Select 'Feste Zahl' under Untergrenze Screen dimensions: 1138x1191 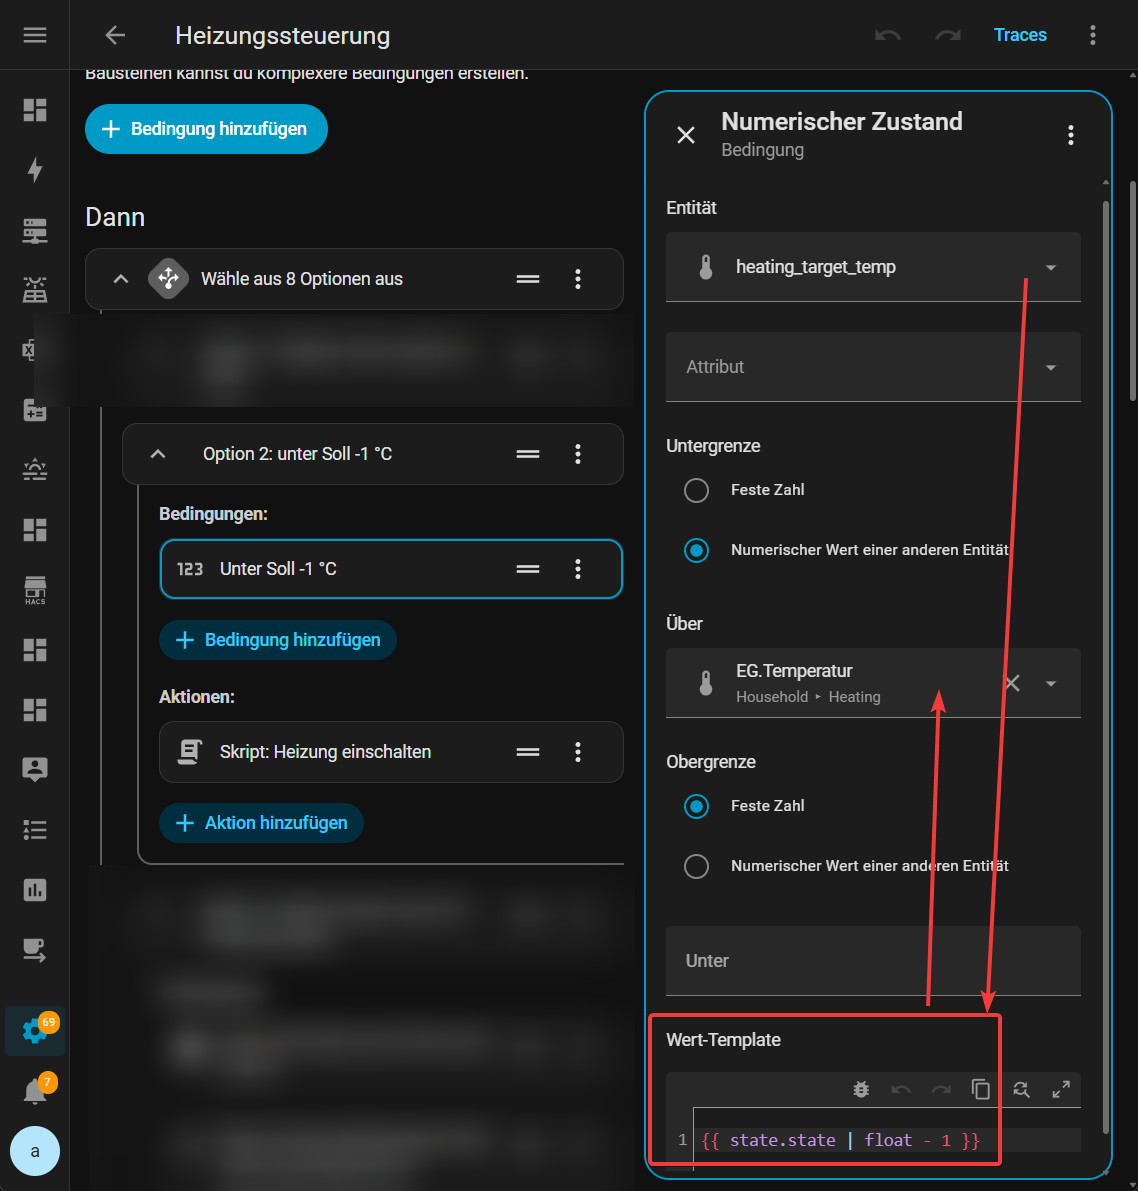(696, 490)
